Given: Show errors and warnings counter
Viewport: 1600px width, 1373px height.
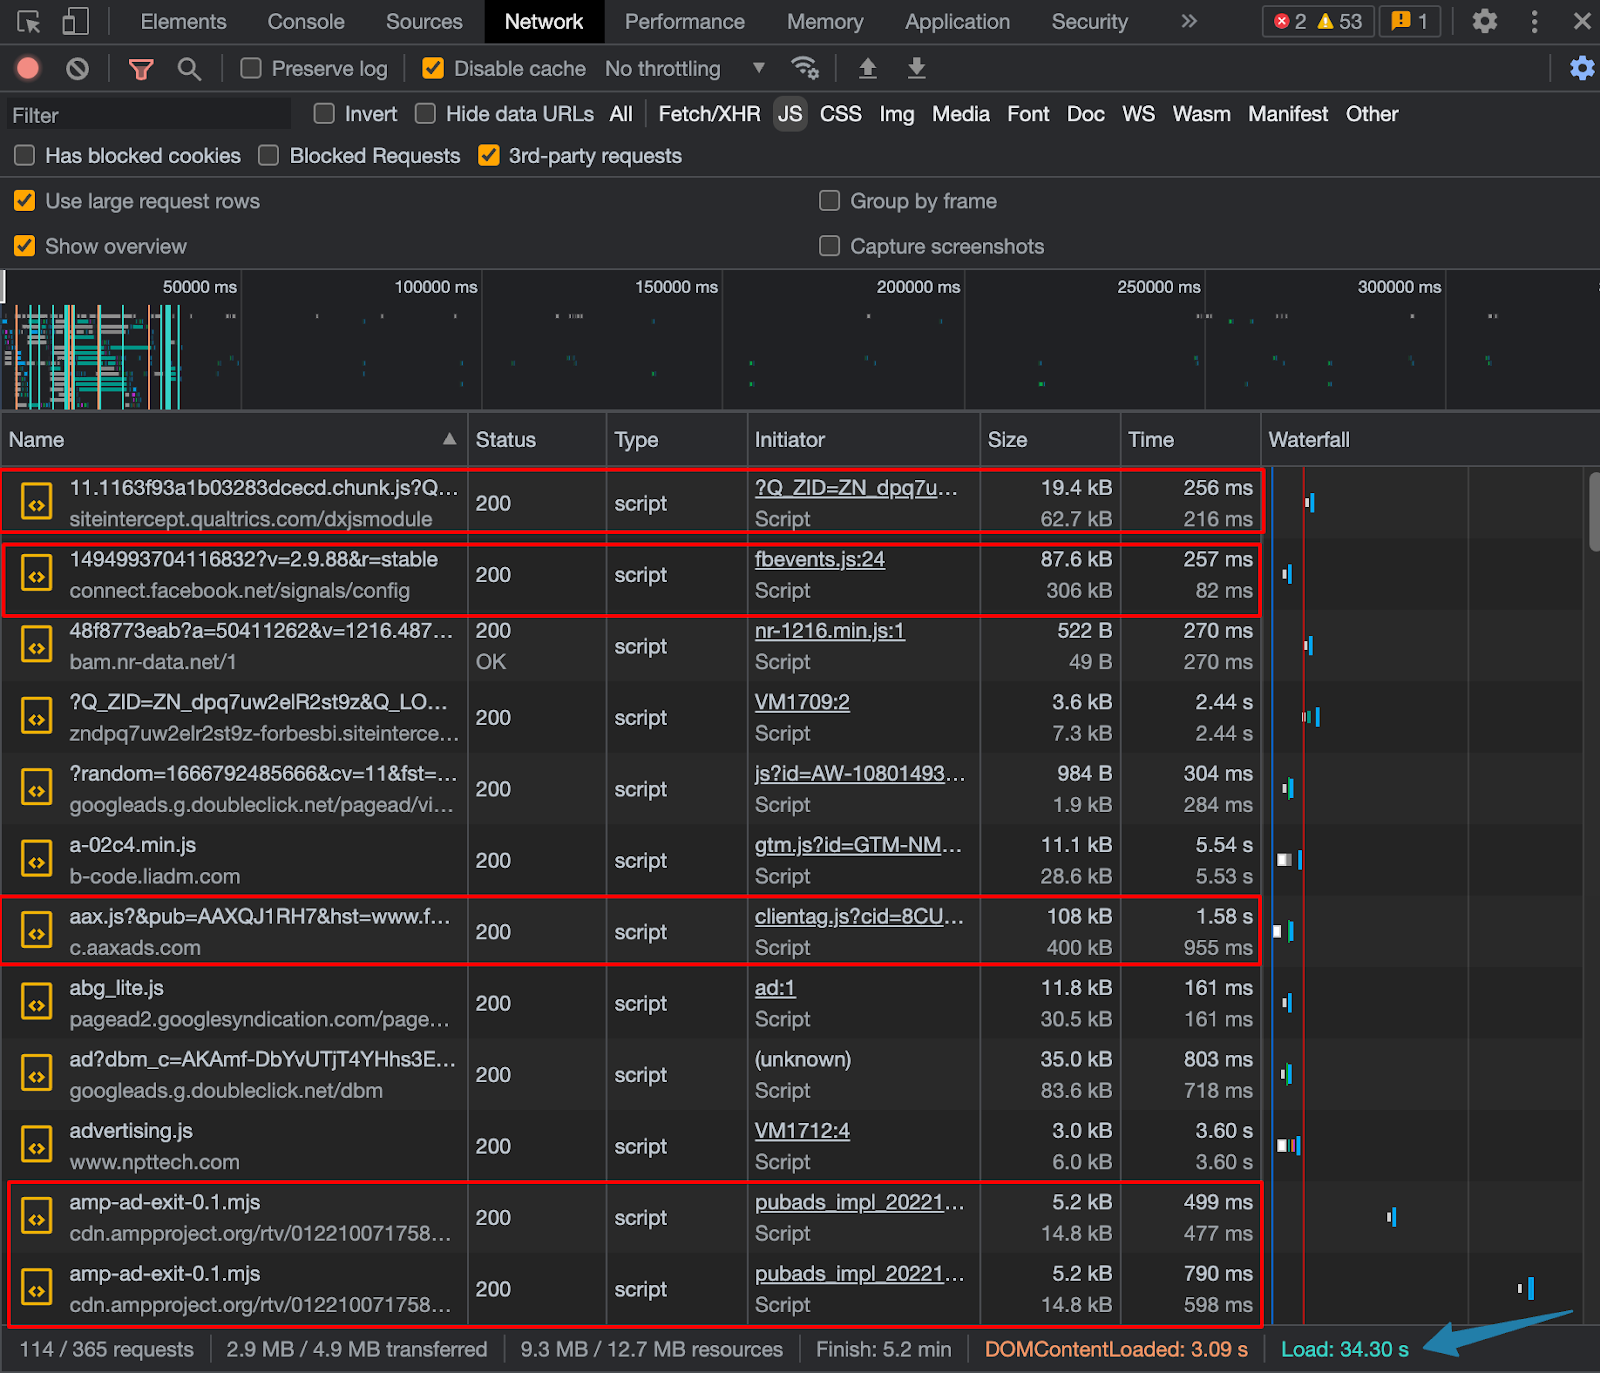Looking at the screenshot, I should [x=1318, y=21].
